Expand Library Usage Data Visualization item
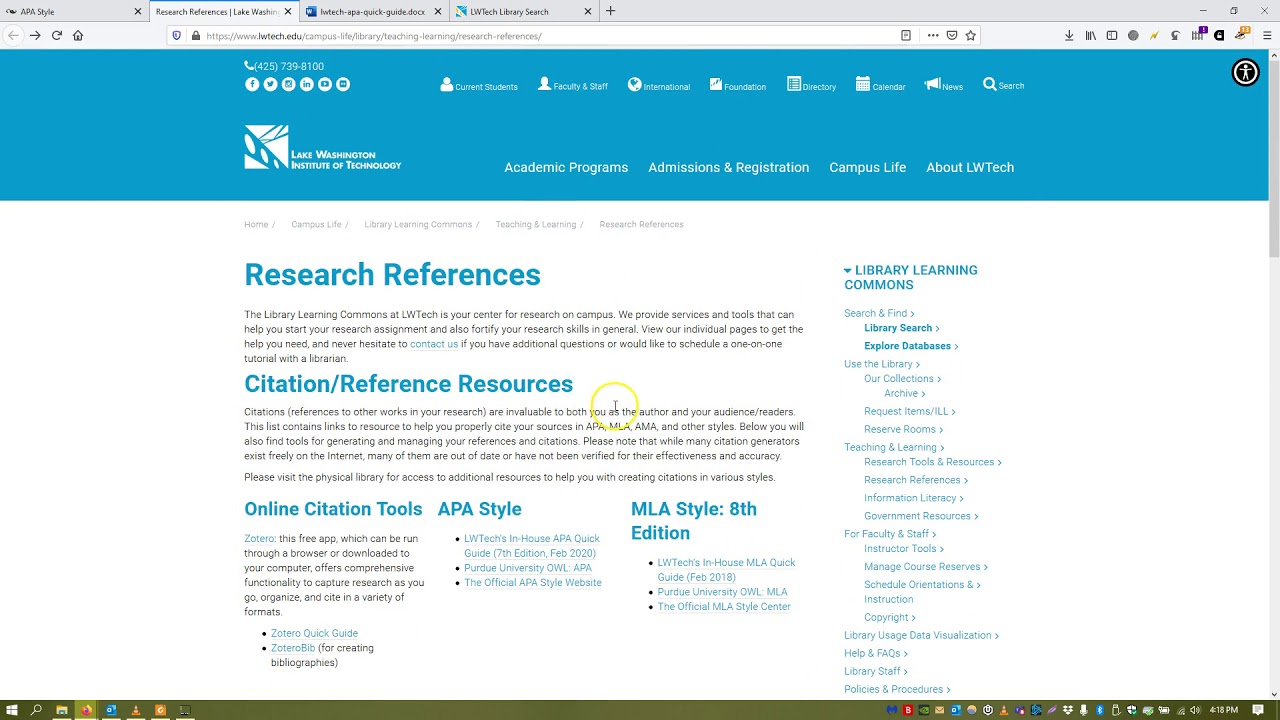This screenshot has width=1280, height=720. point(921,635)
